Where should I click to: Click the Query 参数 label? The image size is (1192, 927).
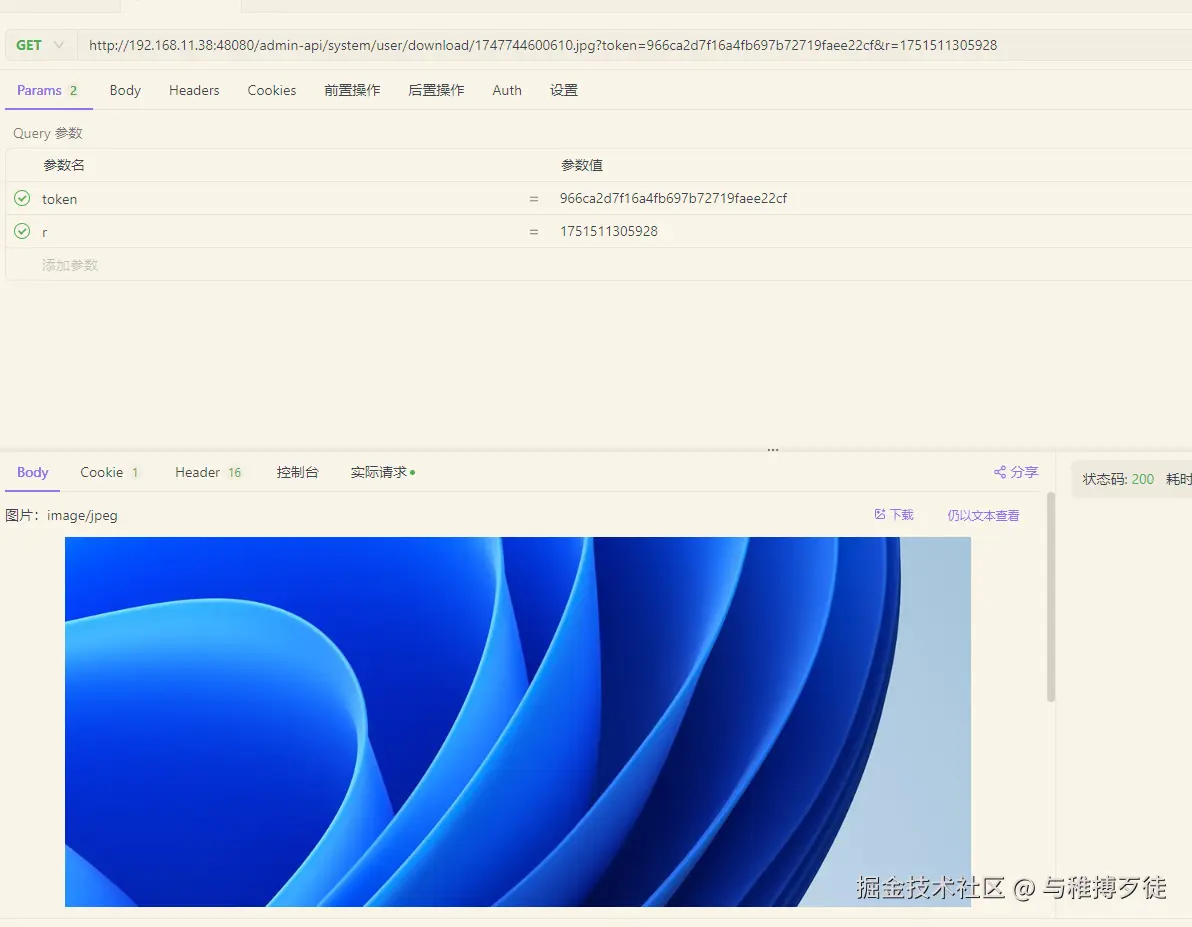coord(48,133)
